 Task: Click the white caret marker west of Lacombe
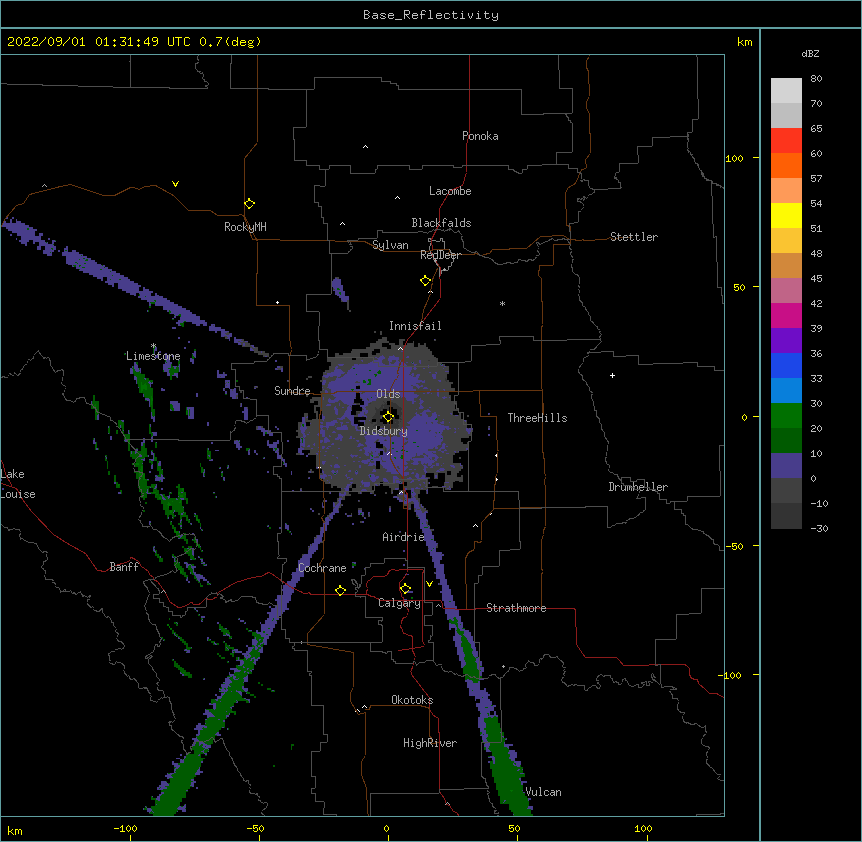click(x=397, y=197)
